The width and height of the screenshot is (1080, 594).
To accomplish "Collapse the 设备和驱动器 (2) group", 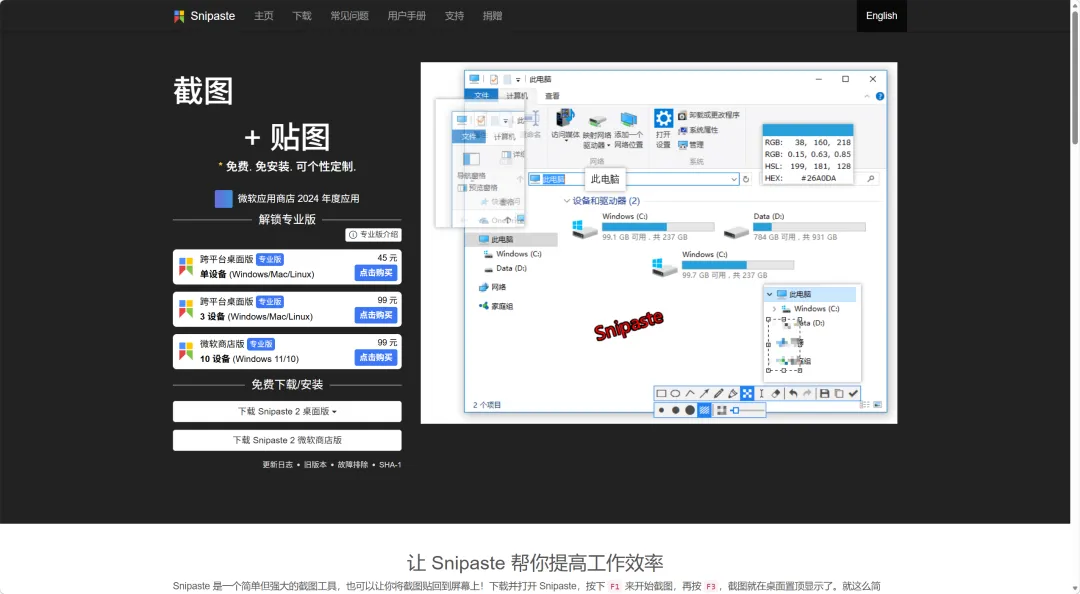I will (x=567, y=201).
